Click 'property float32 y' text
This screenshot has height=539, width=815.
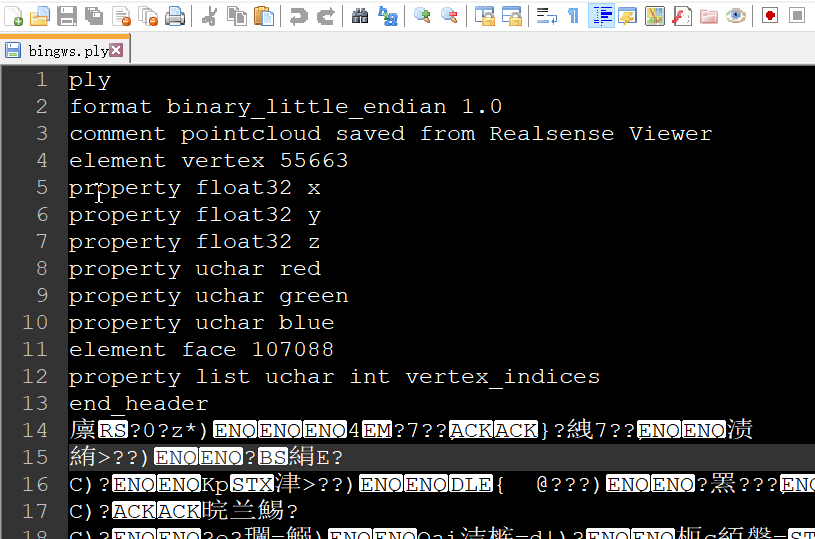tap(195, 215)
